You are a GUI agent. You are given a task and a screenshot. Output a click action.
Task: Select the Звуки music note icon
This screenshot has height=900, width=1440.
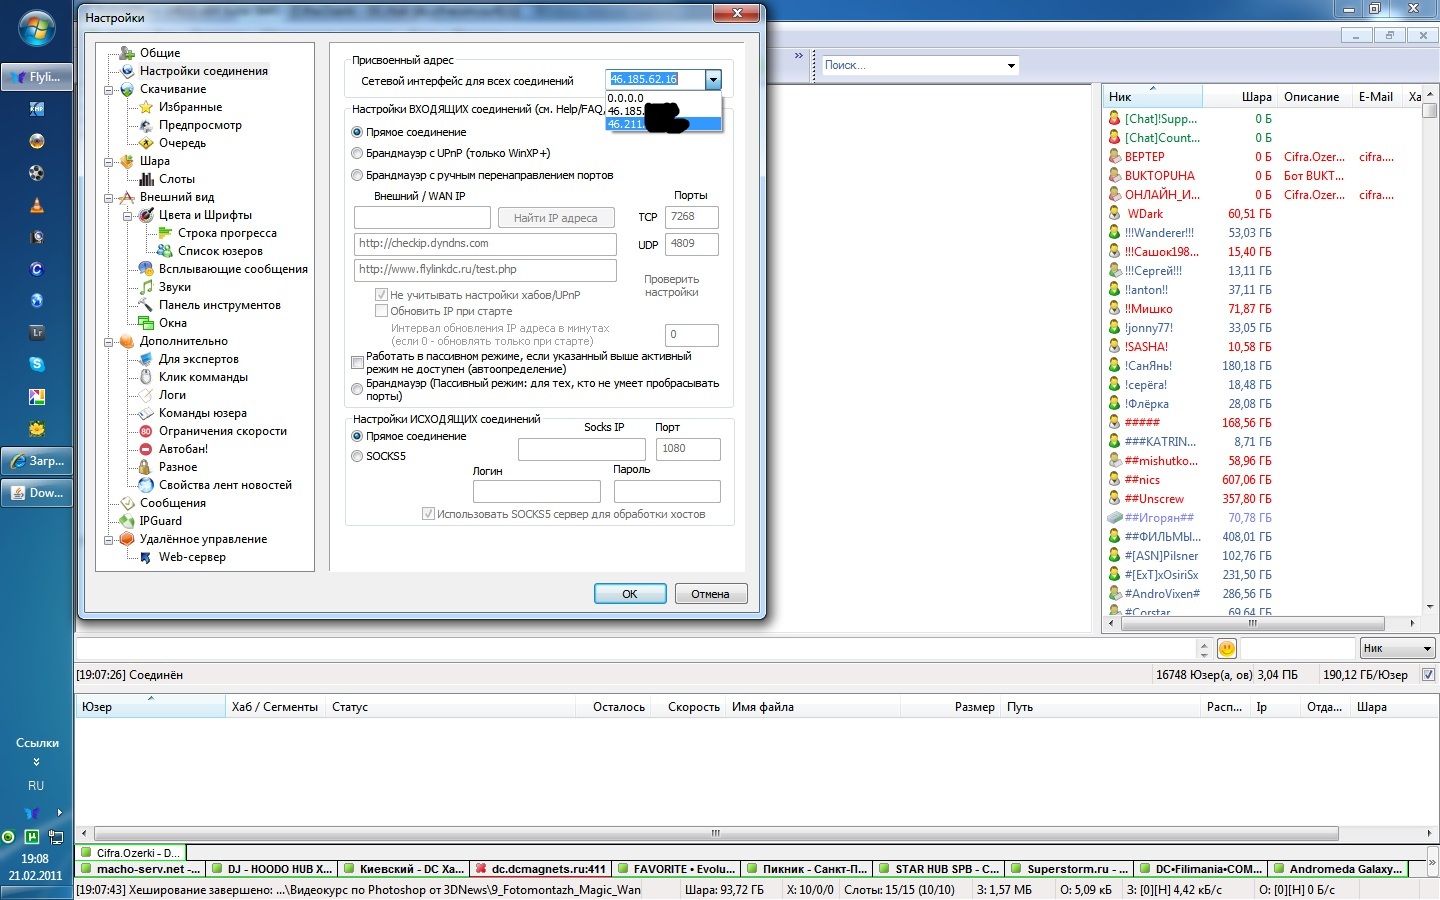pyautogui.click(x=146, y=287)
